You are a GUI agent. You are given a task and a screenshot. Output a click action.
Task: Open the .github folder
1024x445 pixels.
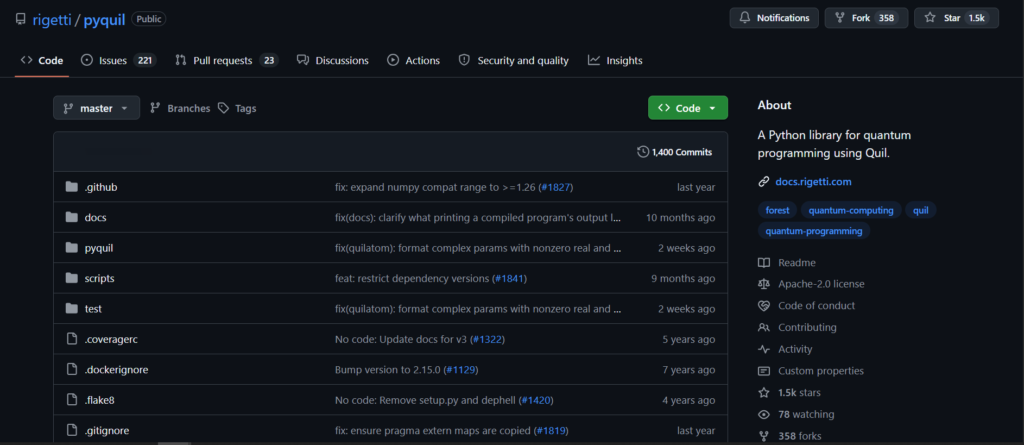coord(101,188)
